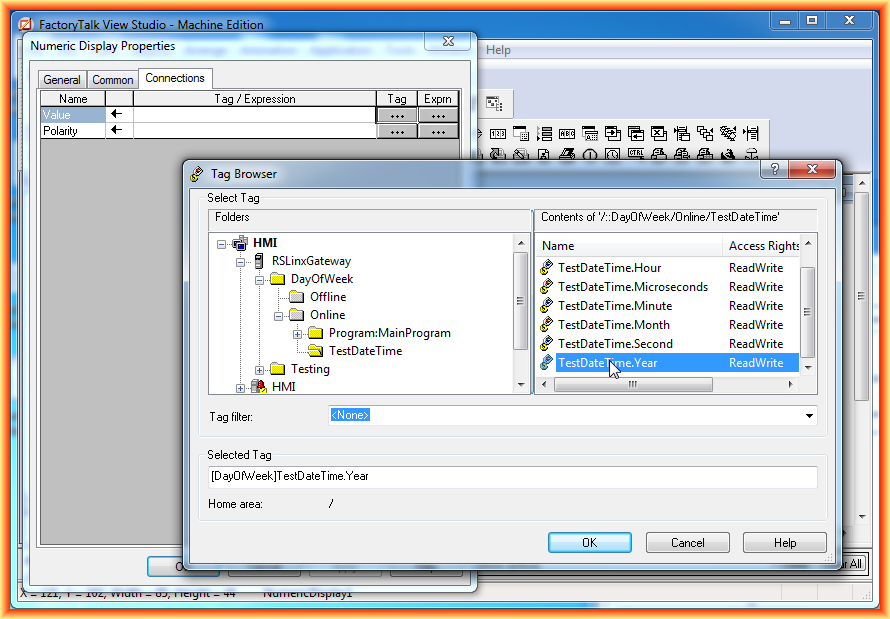Image resolution: width=890 pixels, height=619 pixels.
Task: Open tag browser button for Value row
Action: [397, 115]
